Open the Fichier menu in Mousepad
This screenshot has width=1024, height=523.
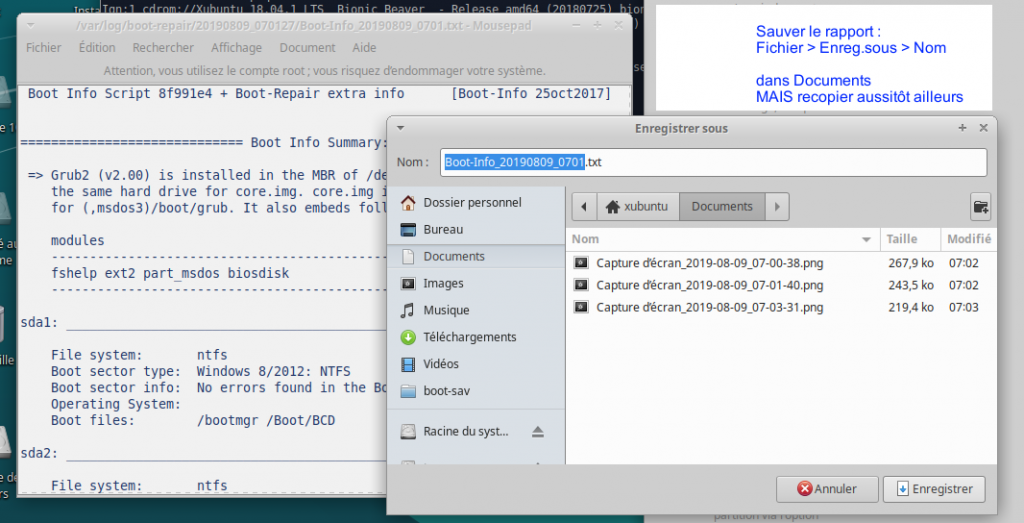[44, 47]
